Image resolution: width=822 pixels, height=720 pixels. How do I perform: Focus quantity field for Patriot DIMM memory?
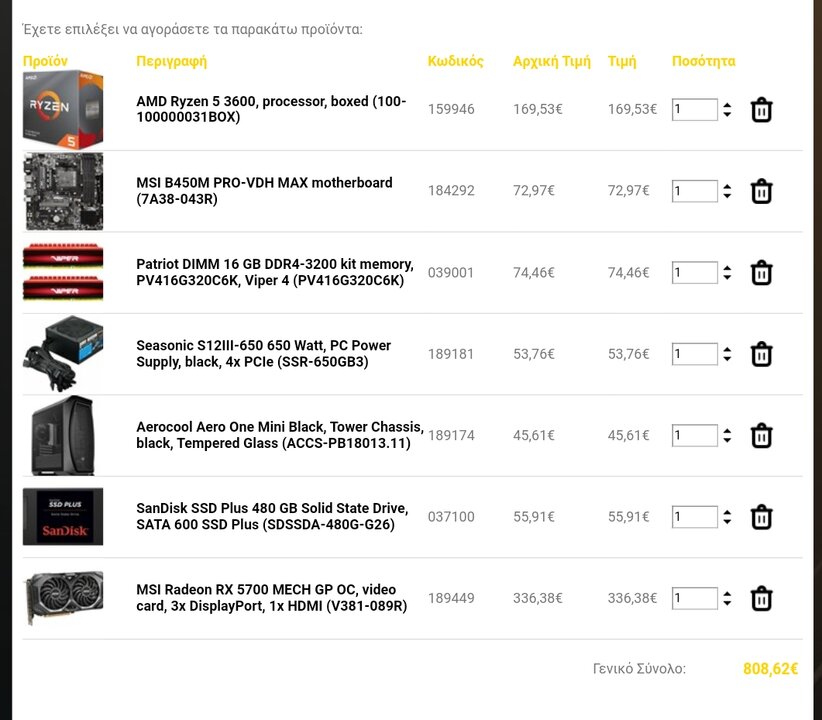(695, 273)
